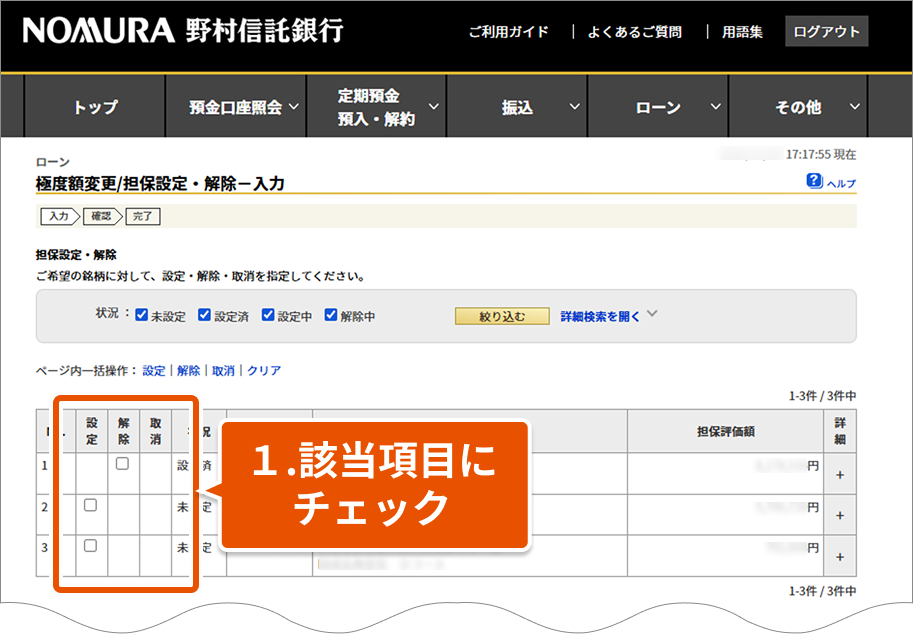
Task: Toggle the 未設定 status checkbox
Action: [142, 315]
